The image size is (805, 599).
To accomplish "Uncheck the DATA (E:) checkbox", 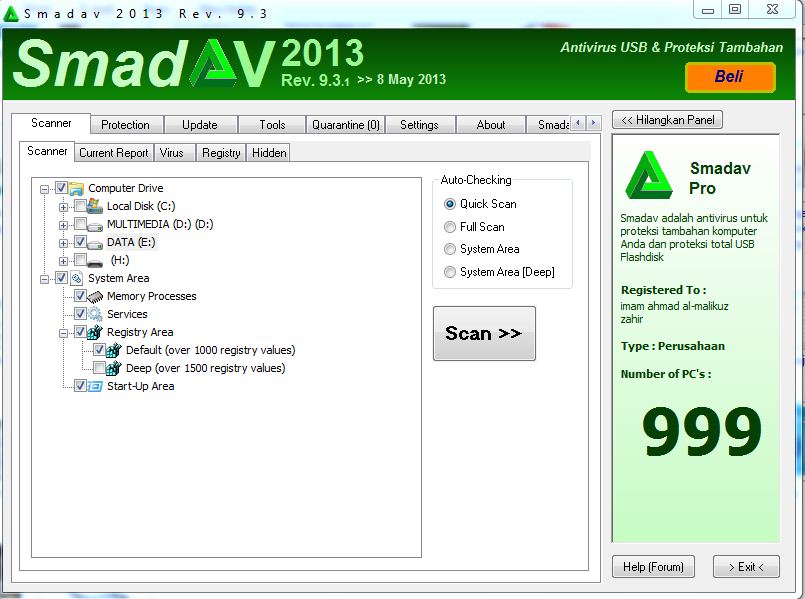I will [x=80, y=242].
